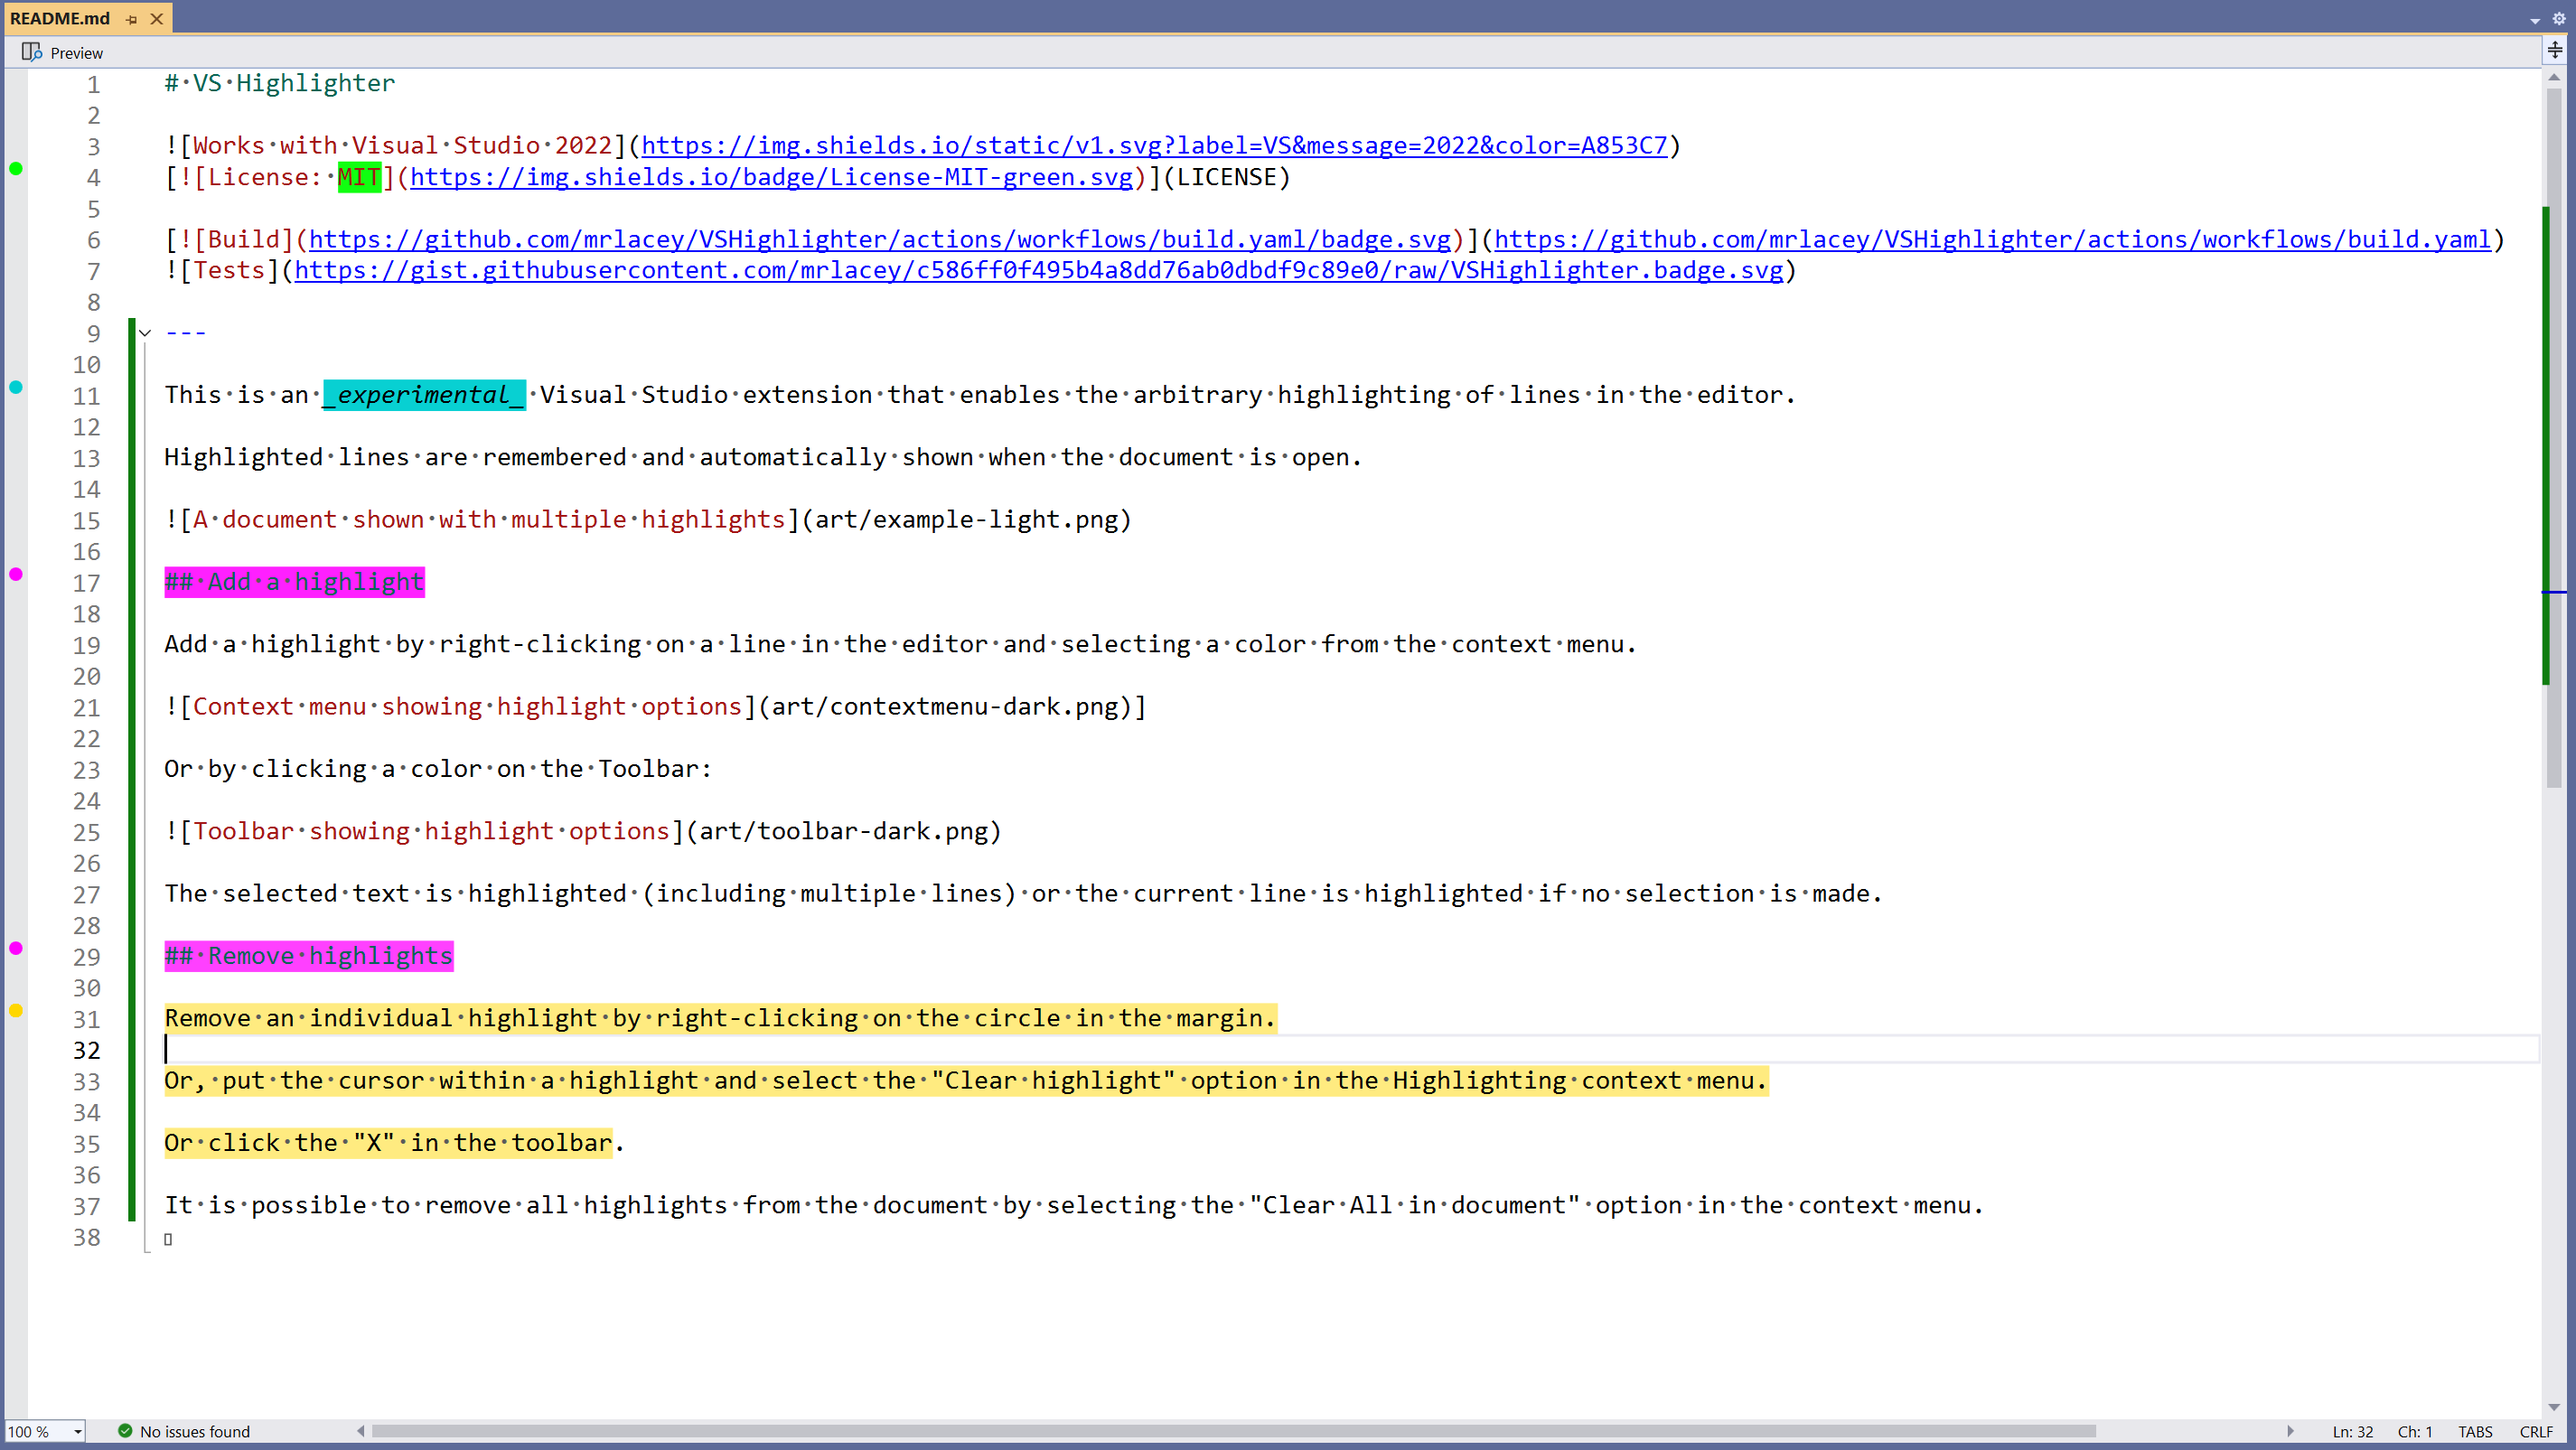
Task: Close the README.md tab
Action: (157, 19)
